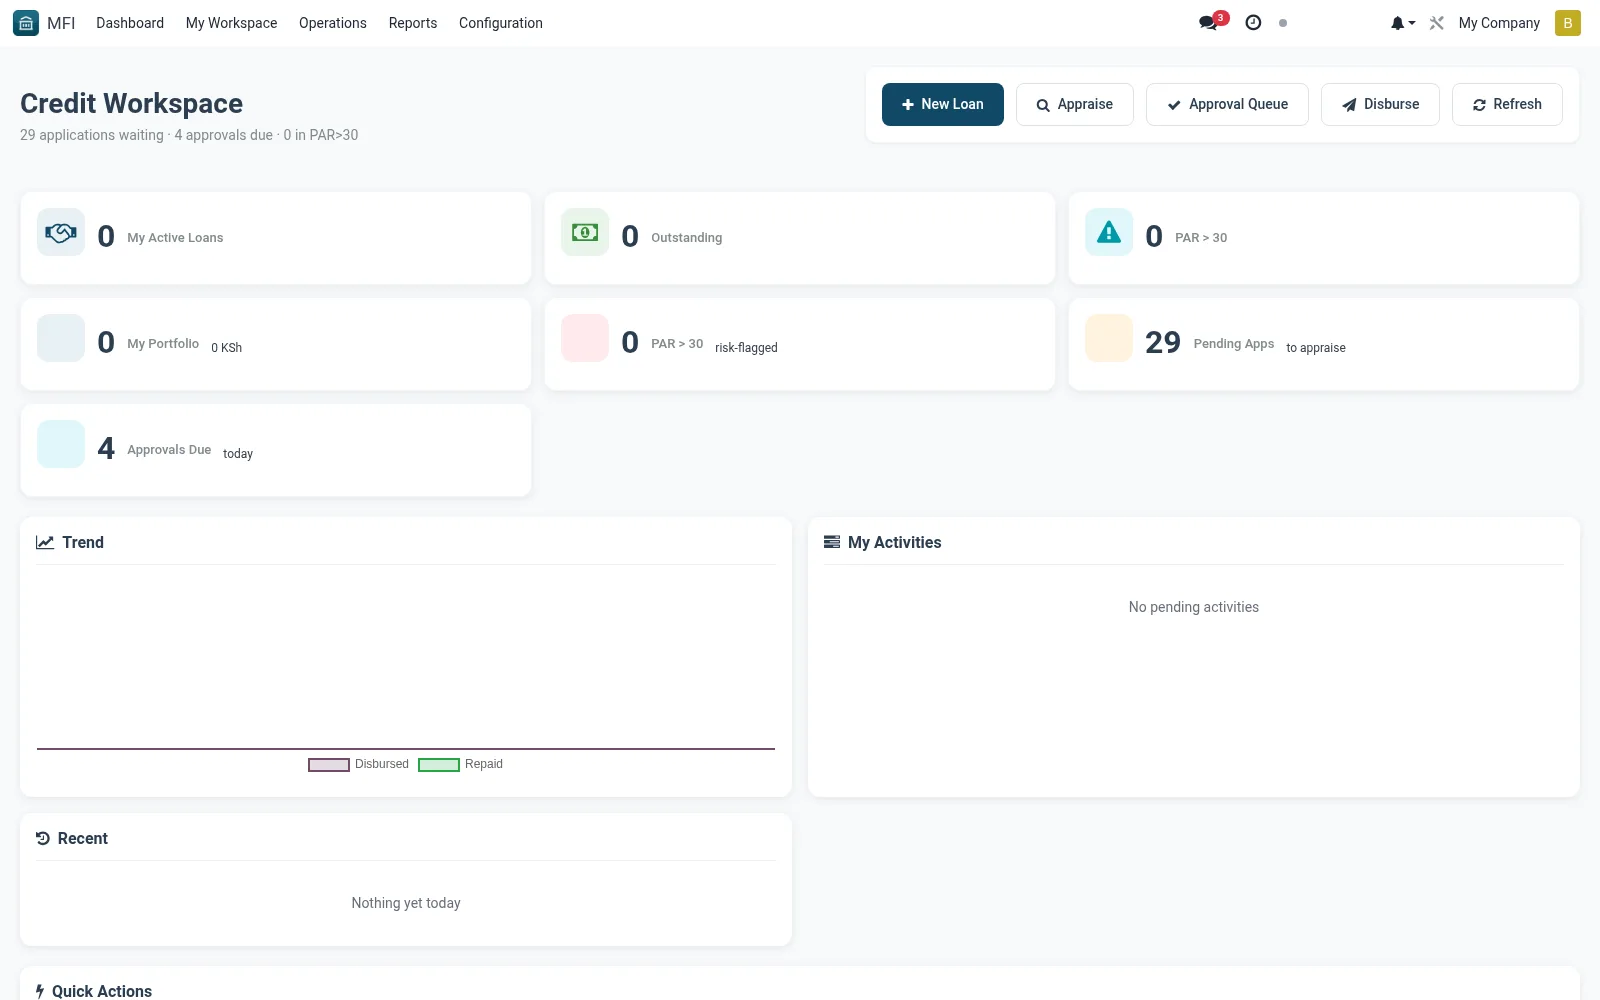
Task: Open the clock activities icon
Action: click(x=1253, y=22)
